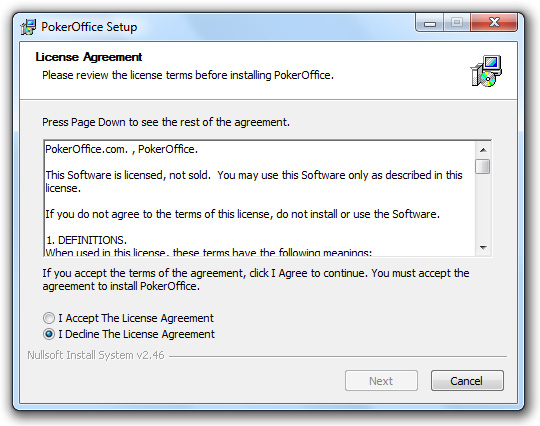This screenshot has height=426, width=540.
Task: Click the 'I Accept The License Agreement' label text
Action: (136, 318)
